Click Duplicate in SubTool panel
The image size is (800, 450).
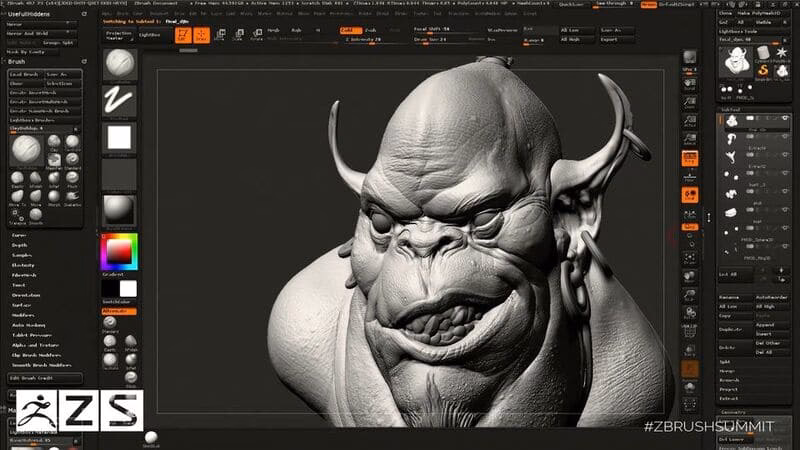click(735, 330)
